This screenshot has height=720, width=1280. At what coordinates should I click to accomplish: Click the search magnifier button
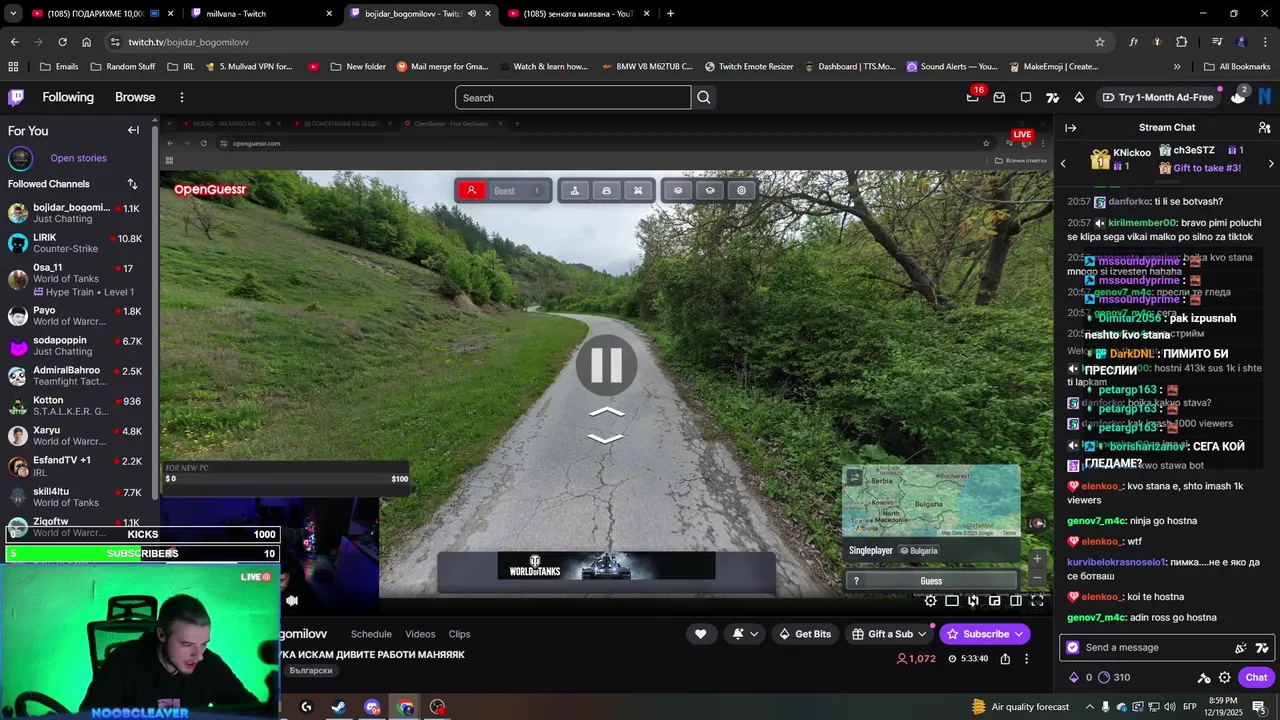704,97
